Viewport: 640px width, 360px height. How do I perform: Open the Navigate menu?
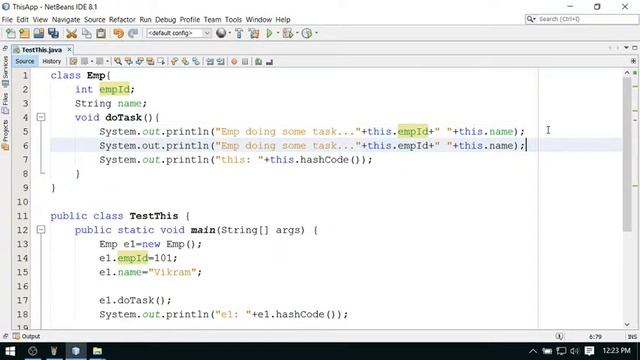pos(66,20)
